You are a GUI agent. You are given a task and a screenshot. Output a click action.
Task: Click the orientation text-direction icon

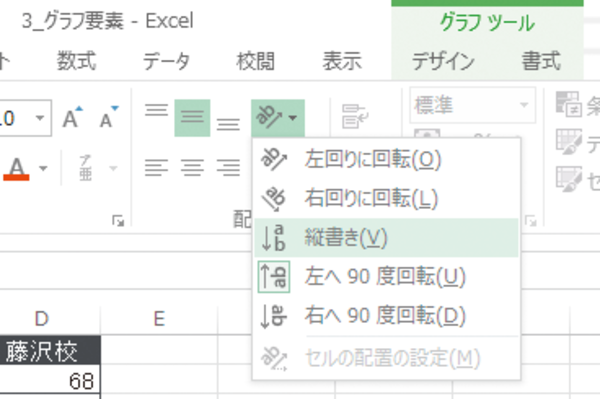(269, 117)
